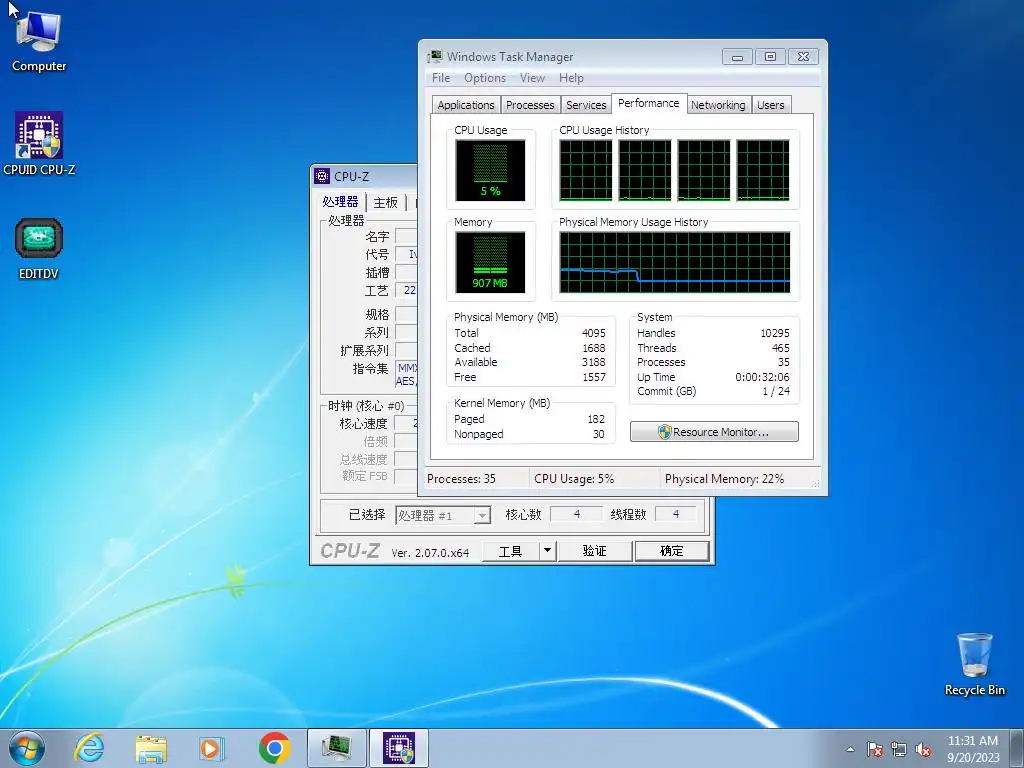Open the View menu in Task Manager

pos(532,78)
